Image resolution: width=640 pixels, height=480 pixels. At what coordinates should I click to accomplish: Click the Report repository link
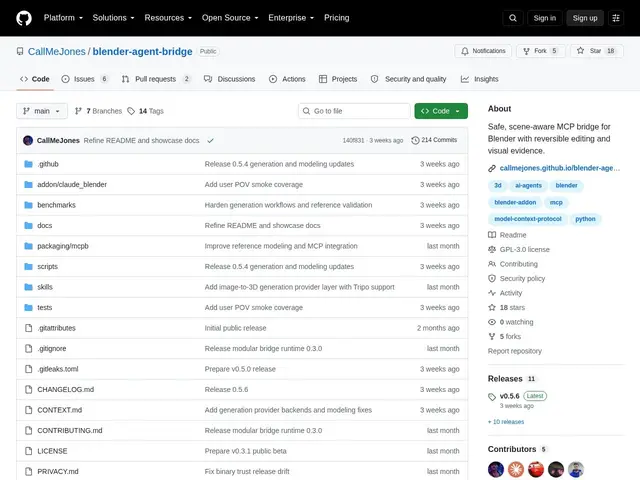click(x=515, y=351)
